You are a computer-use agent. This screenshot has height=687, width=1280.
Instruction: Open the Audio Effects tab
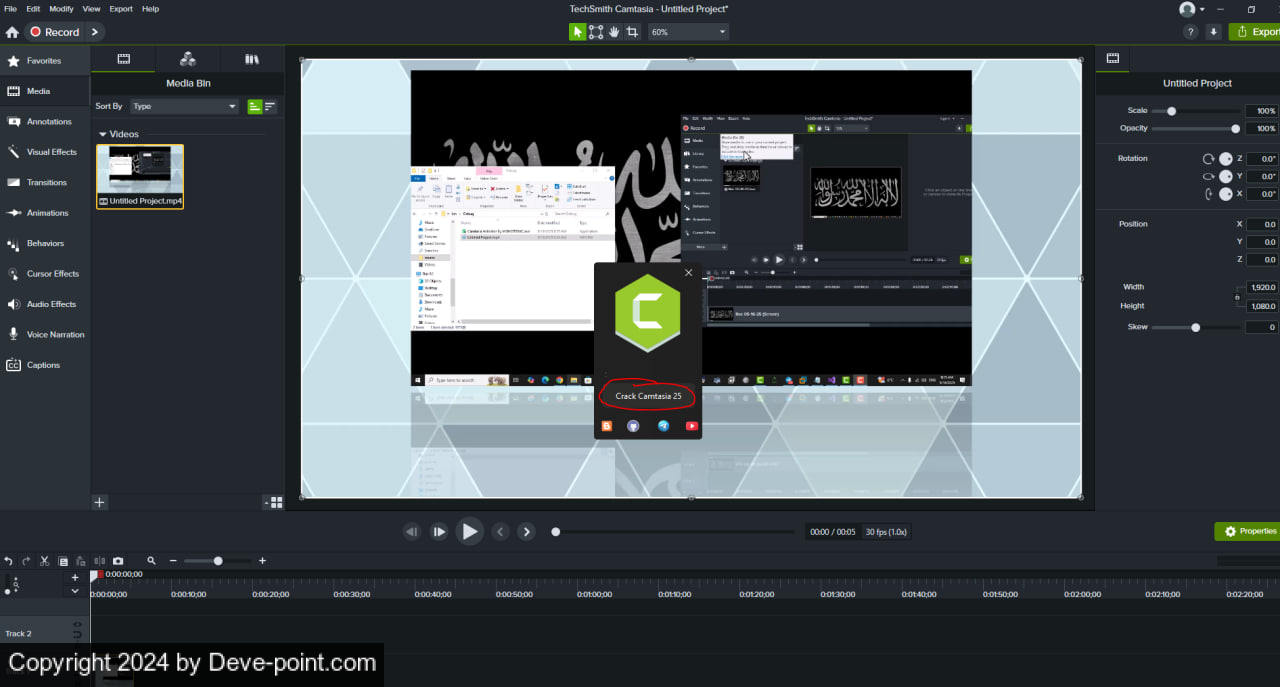(x=45, y=304)
